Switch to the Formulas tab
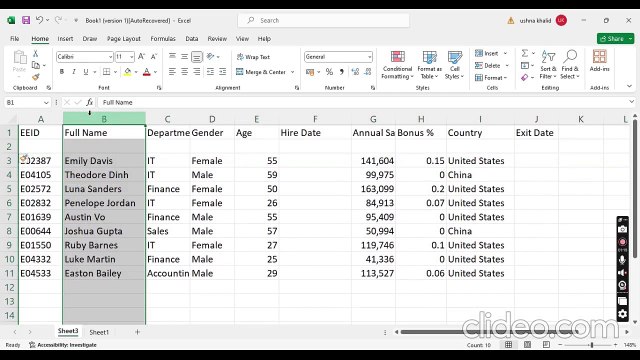 [x=163, y=38]
